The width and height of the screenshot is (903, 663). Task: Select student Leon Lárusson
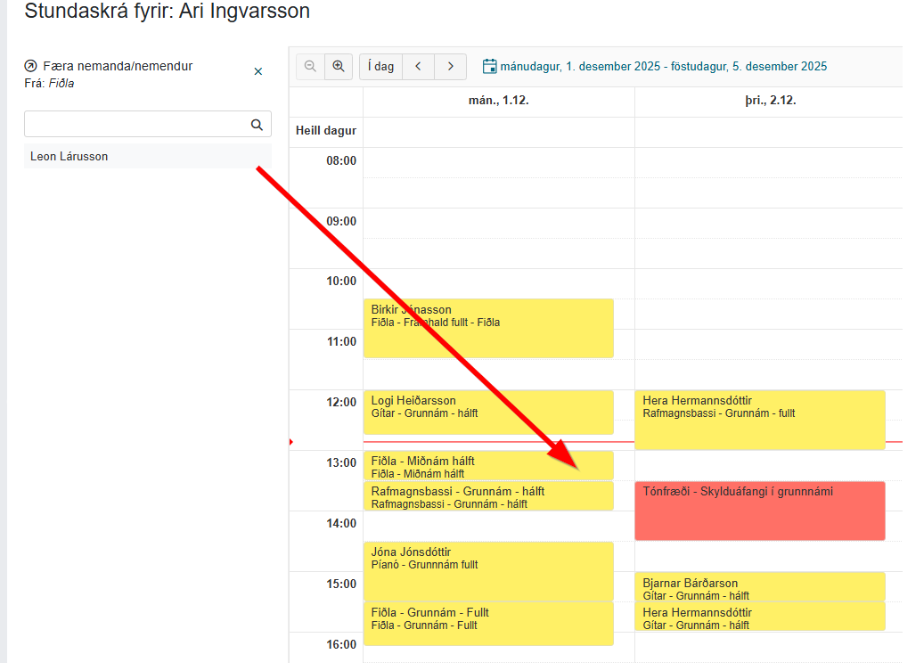pyautogui.click(x=147, y=156)
